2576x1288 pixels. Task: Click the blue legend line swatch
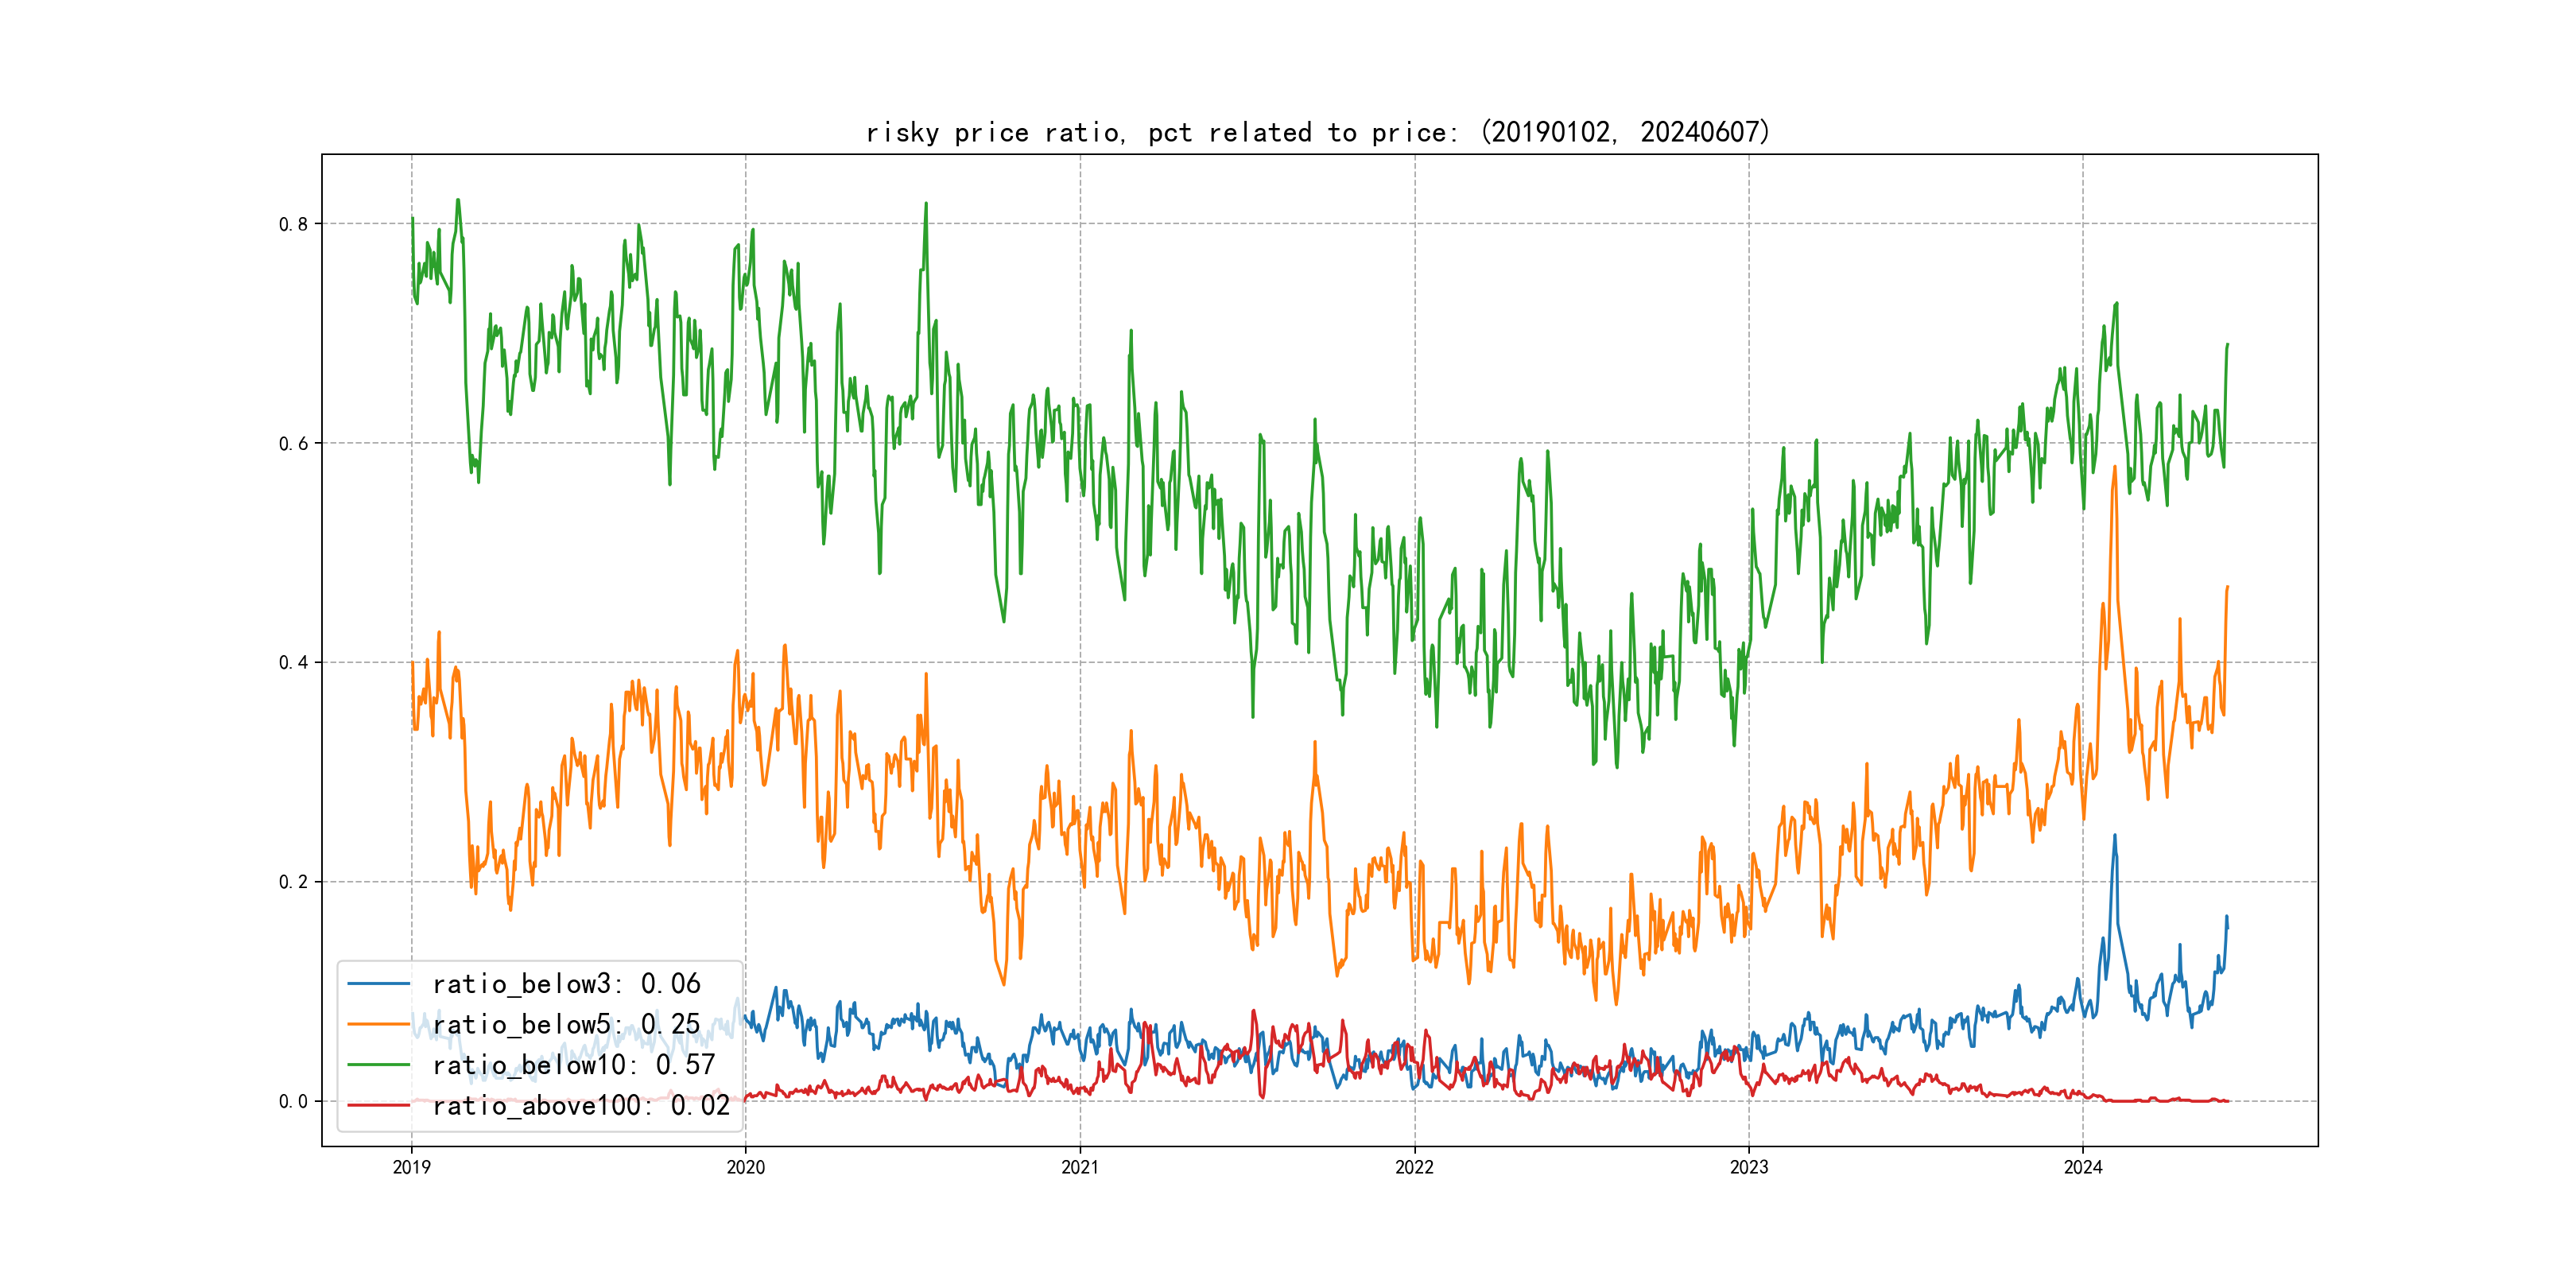pos(378,984)
